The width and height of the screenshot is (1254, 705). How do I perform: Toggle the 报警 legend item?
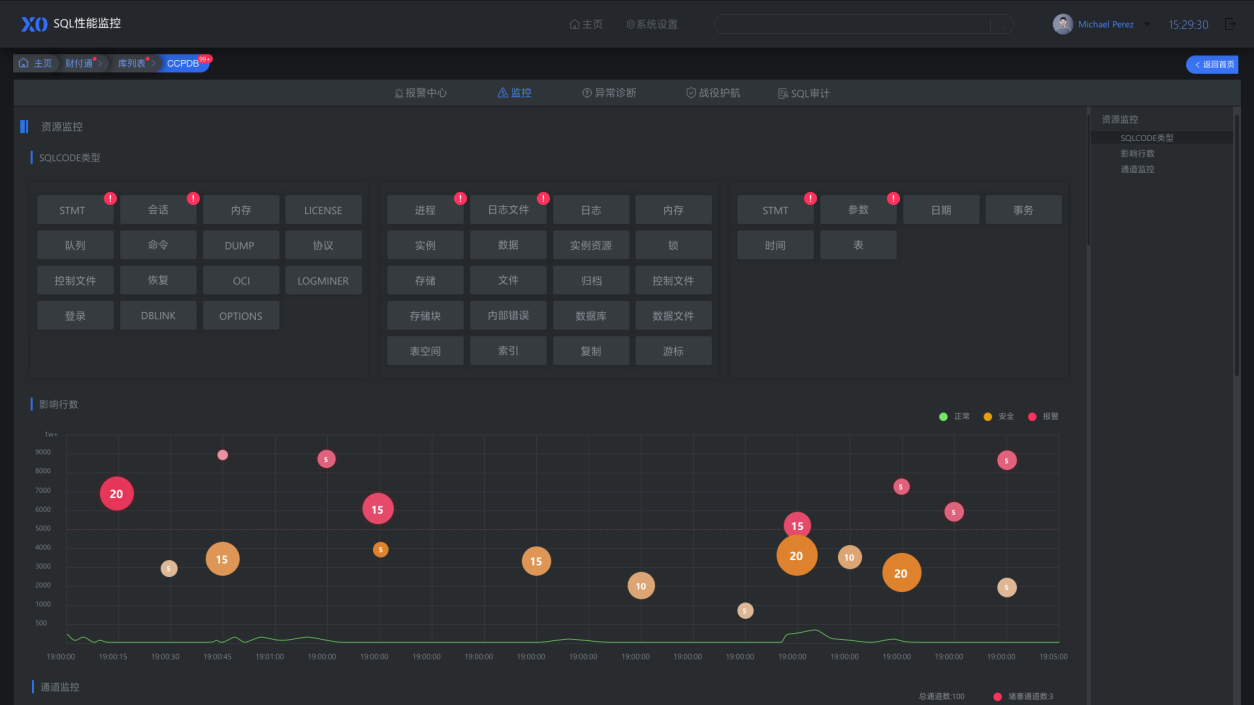pos(1043,416)
